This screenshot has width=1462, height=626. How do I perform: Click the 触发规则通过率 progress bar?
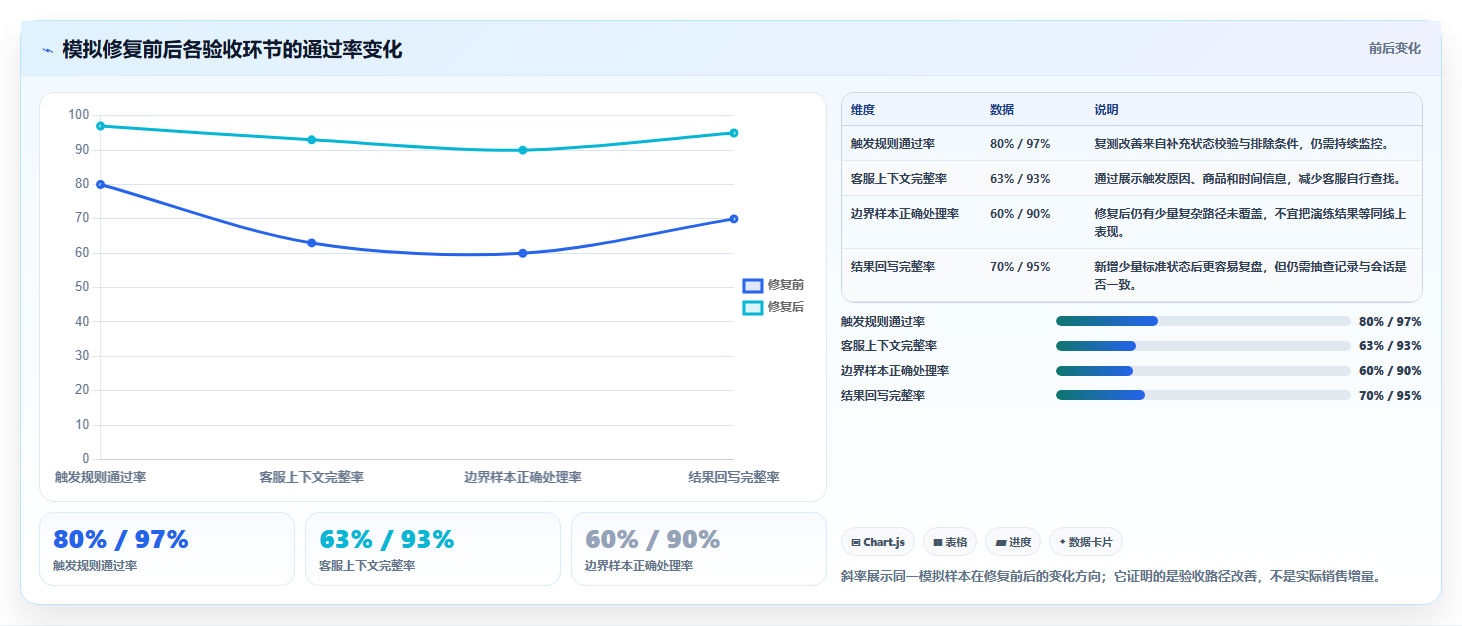pyautogui.click(x=1203, y=321)
